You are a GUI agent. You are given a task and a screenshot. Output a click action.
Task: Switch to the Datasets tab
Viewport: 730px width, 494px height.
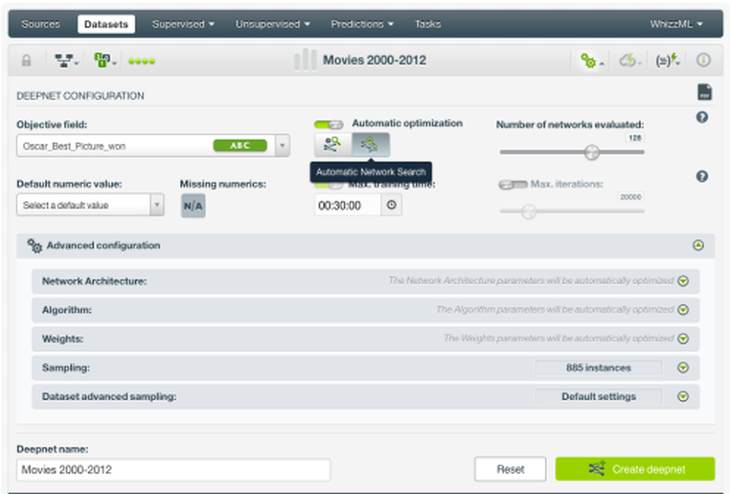pos(106,24)
